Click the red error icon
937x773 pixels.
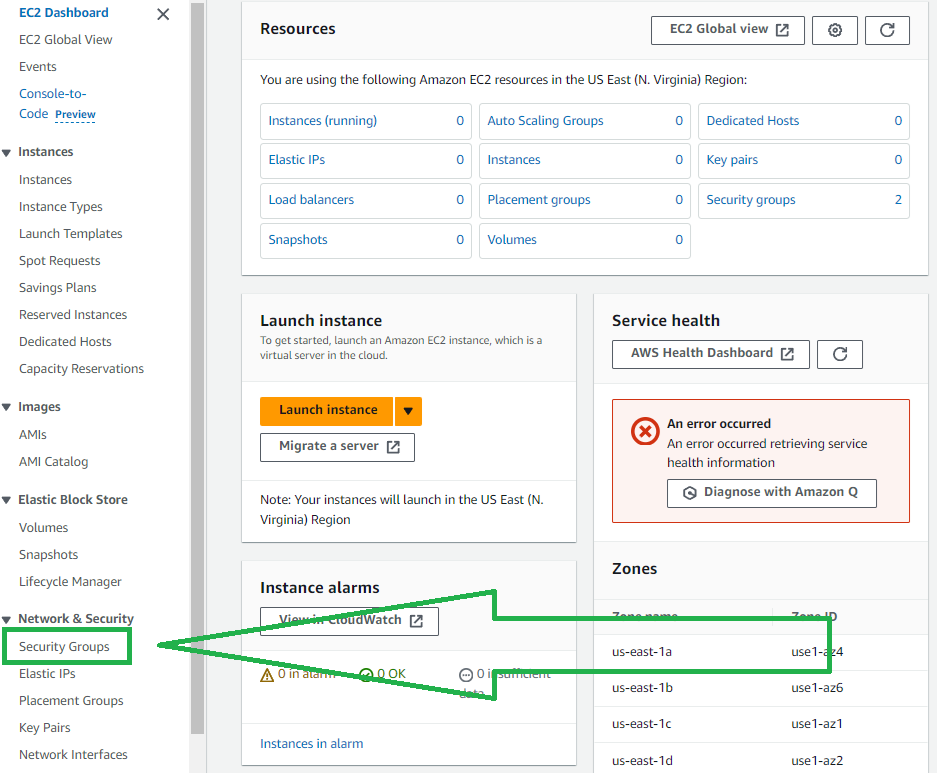[645, 431]
